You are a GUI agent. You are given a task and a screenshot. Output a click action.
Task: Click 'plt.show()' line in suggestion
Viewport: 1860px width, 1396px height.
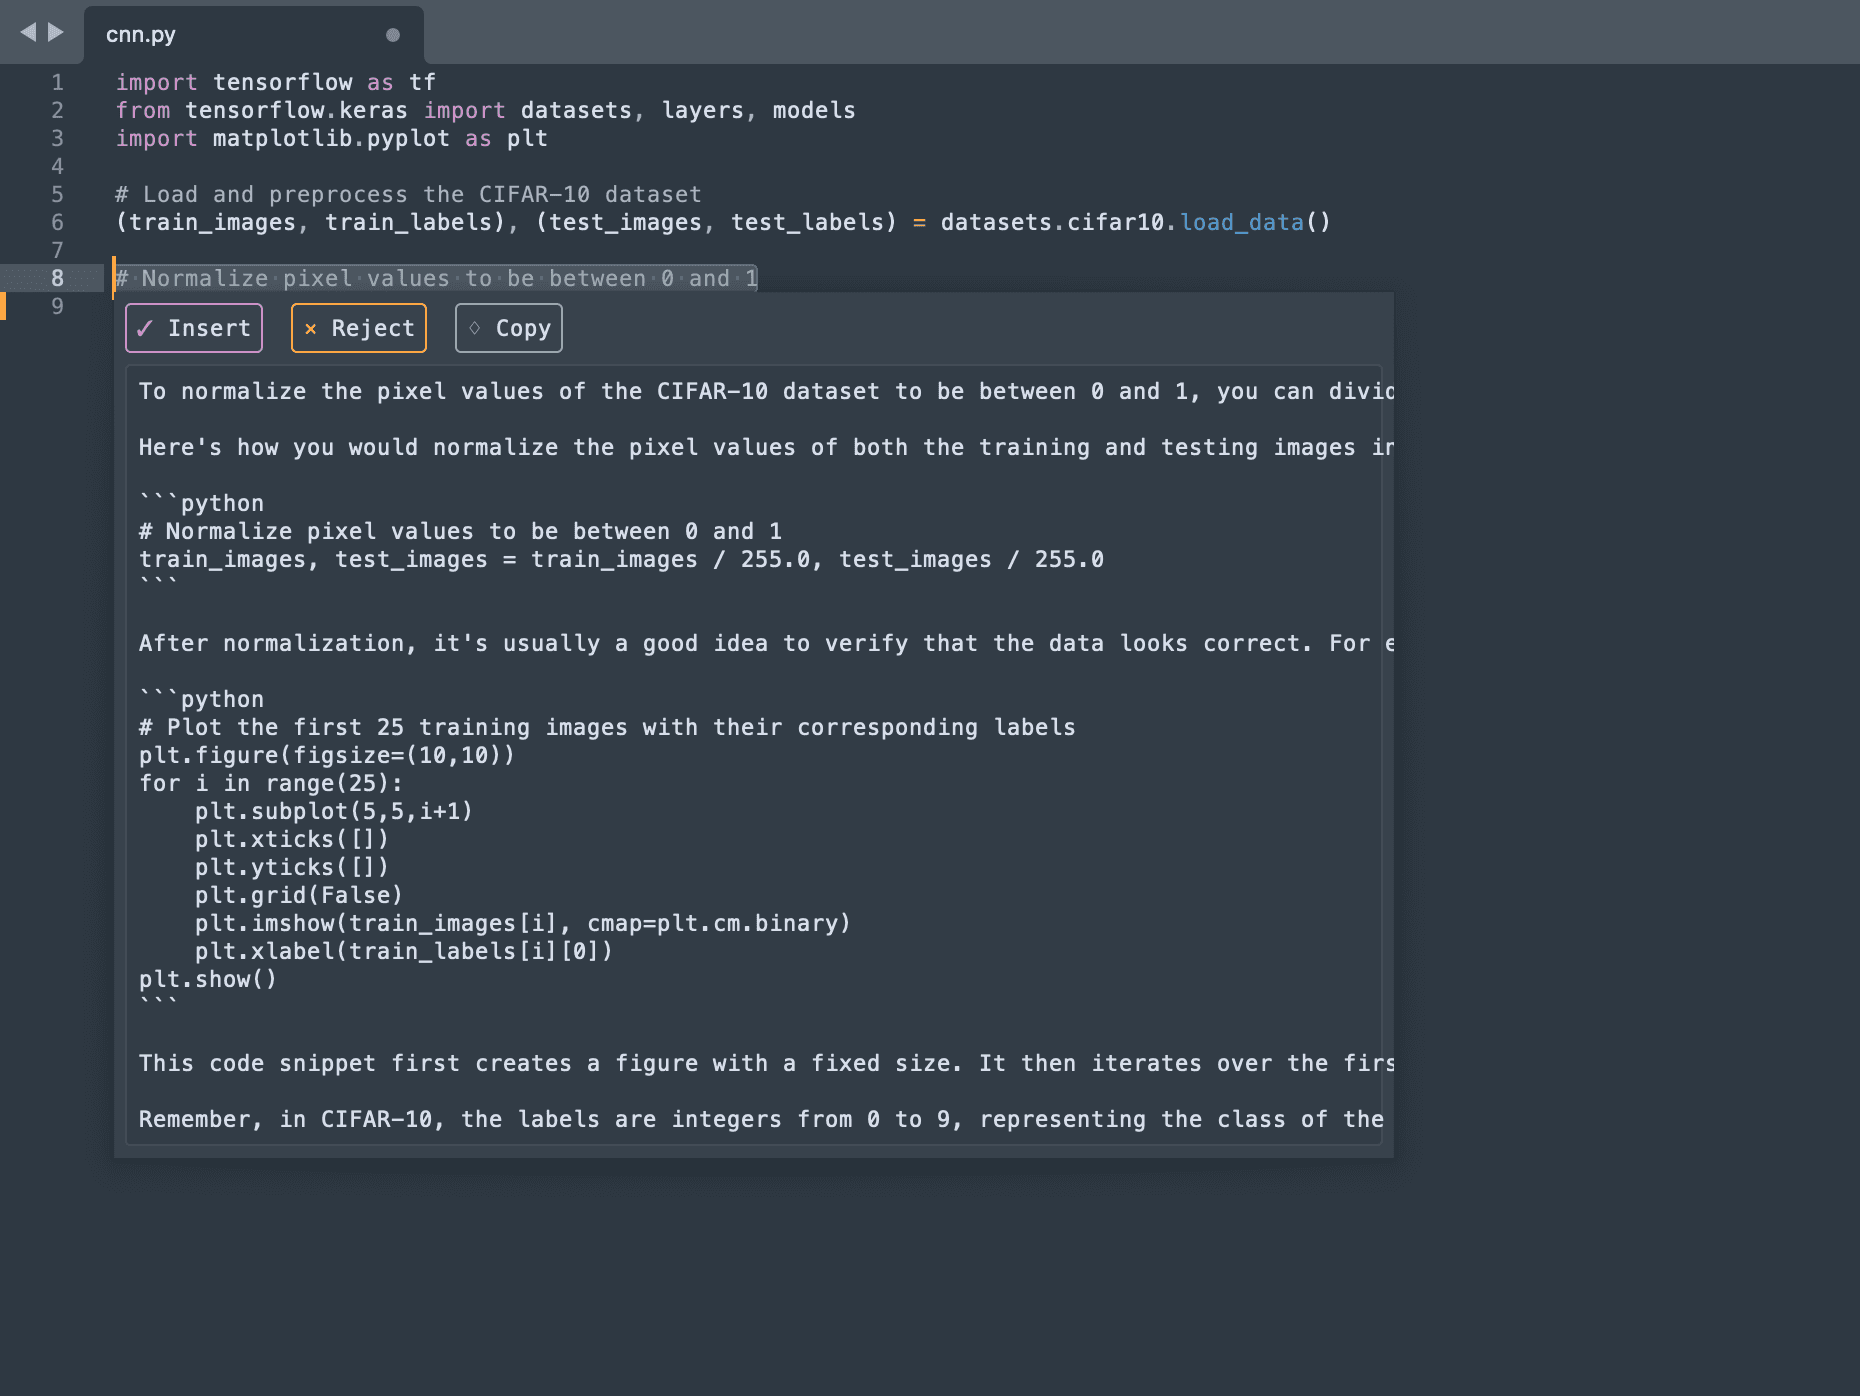(x=207, y=979)
